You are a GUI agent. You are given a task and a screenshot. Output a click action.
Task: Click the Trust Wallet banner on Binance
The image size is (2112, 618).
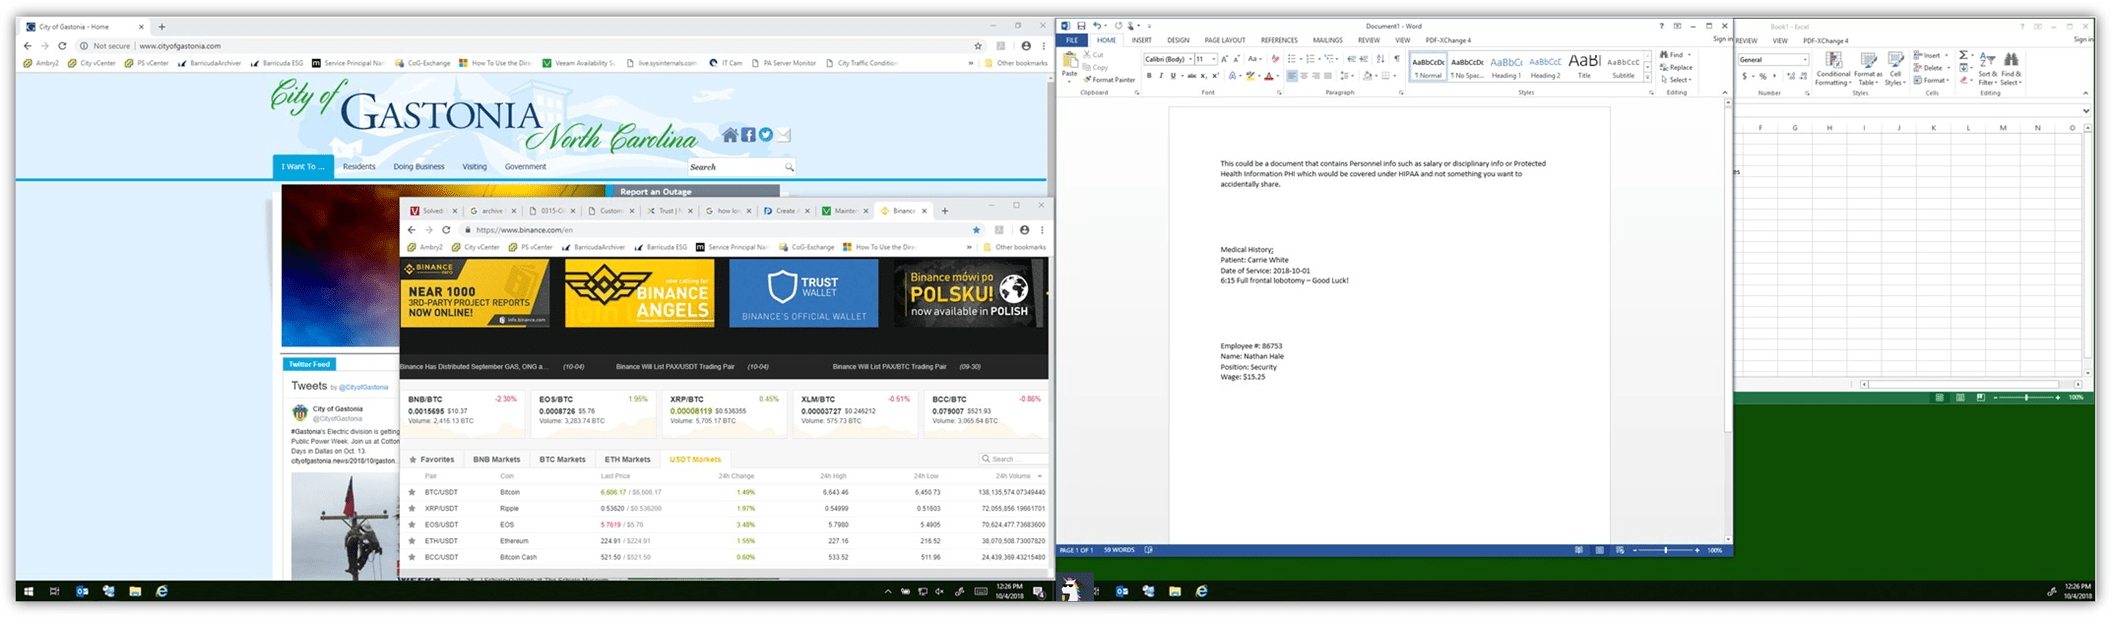(x=804, y=293)
